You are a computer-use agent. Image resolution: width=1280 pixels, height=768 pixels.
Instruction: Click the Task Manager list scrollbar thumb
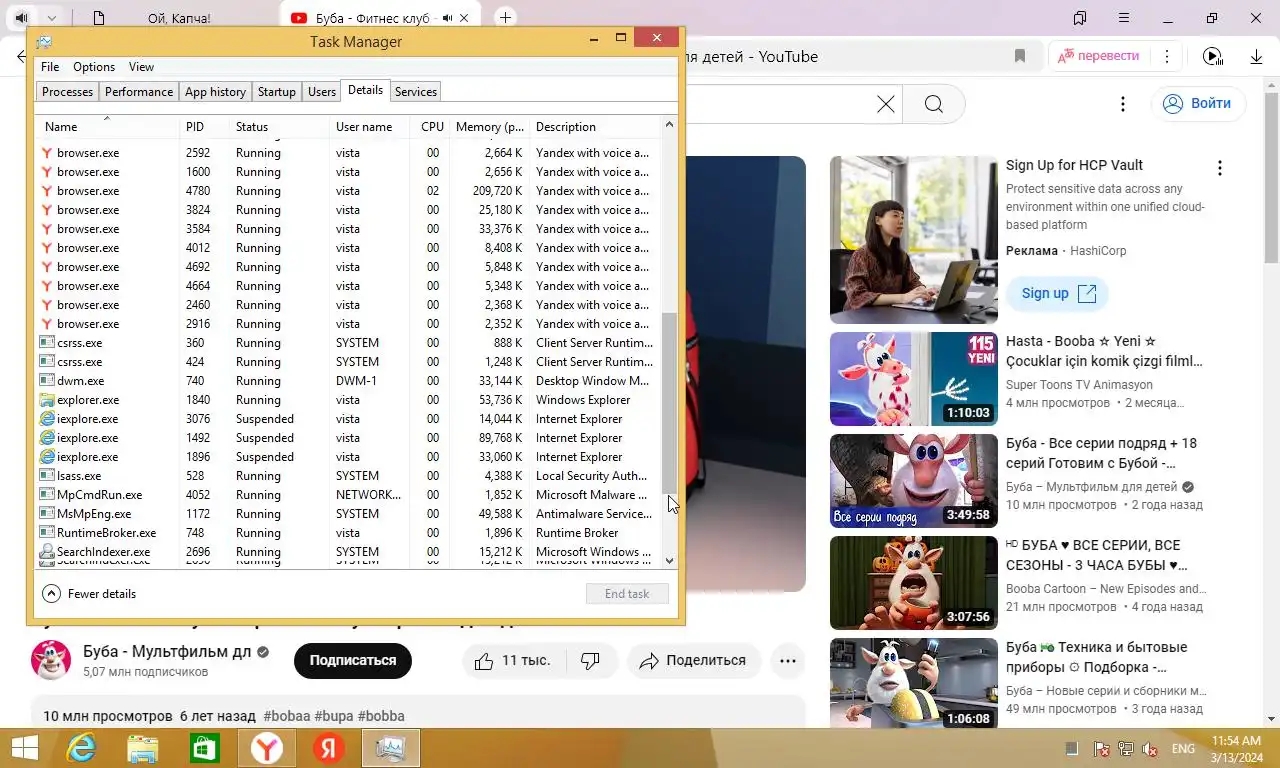(670, 402)
